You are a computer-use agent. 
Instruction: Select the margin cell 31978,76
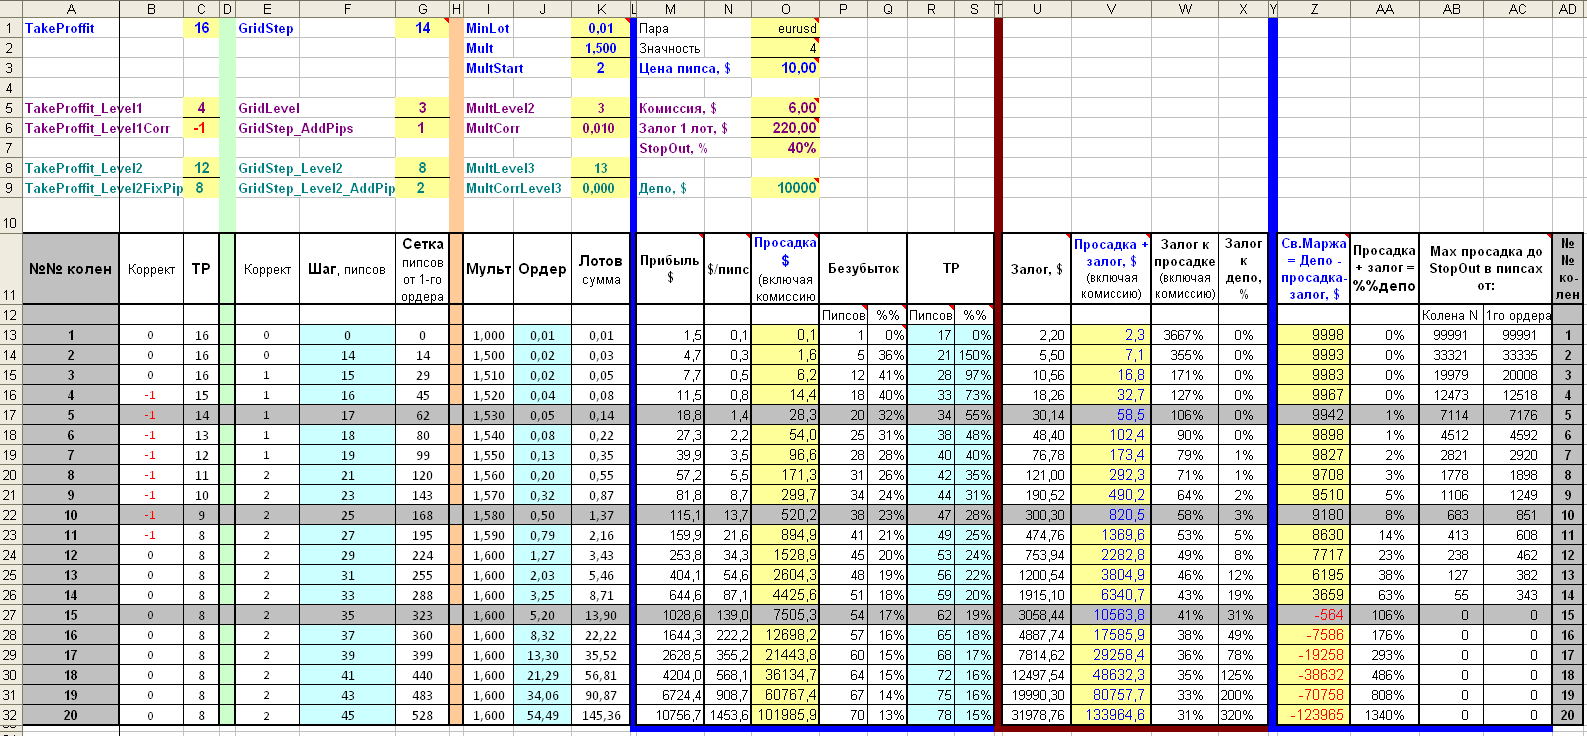tap(1036, 715)
